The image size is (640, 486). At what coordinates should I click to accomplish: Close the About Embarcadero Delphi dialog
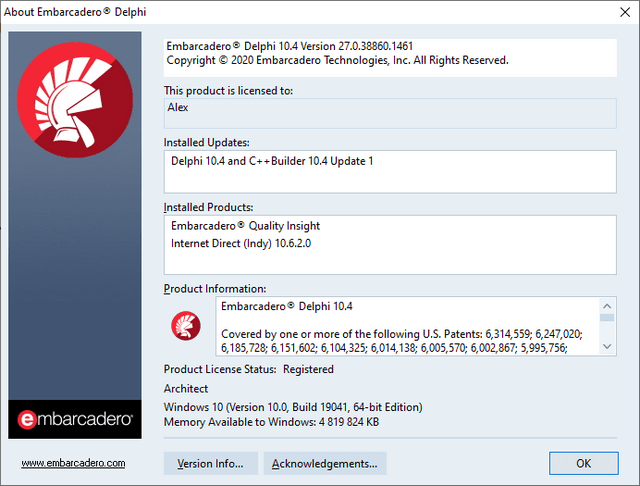click(625, 12)
